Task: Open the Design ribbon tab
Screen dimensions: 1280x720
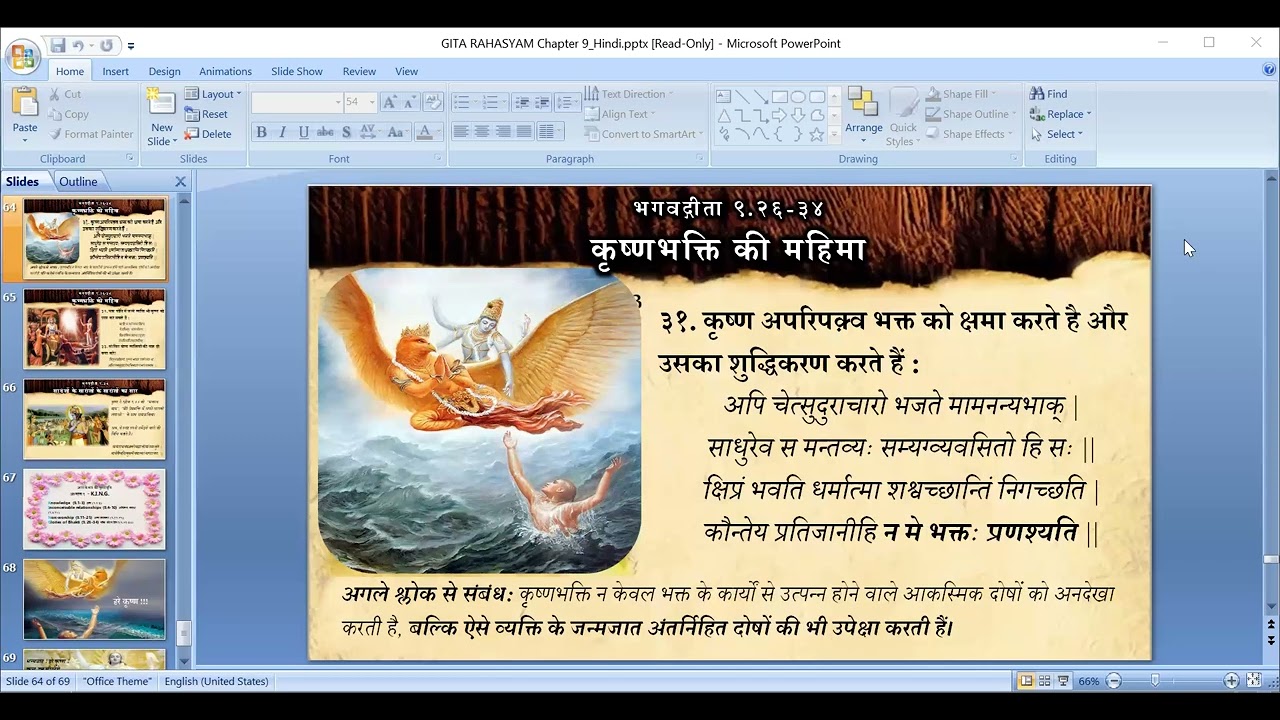Action: click(x=164, y=71)
